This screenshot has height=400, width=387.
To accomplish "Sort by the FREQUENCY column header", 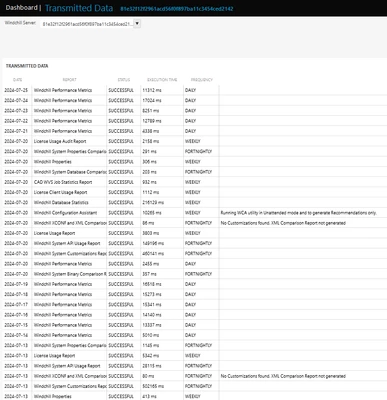I will [x=202, y=80].
